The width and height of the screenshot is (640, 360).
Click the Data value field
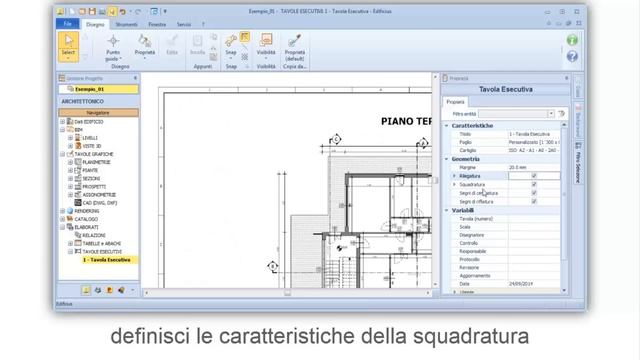(x=534, y=284)
